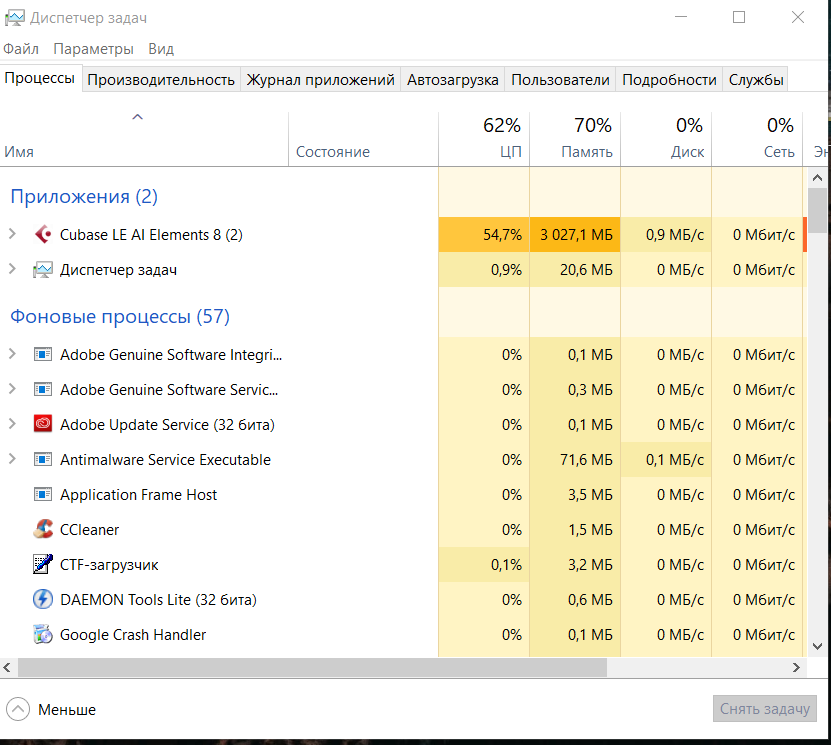Click horizontal scrollbar left arrow

click(7, 668)
